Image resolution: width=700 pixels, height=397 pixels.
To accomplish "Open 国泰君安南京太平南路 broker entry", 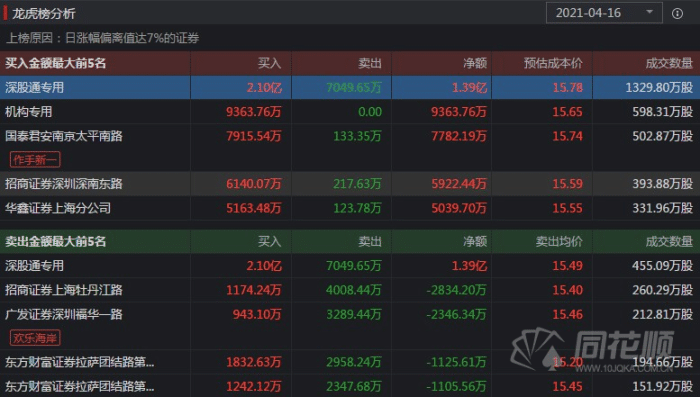I will pyautogui.click(x=64, y=136).
